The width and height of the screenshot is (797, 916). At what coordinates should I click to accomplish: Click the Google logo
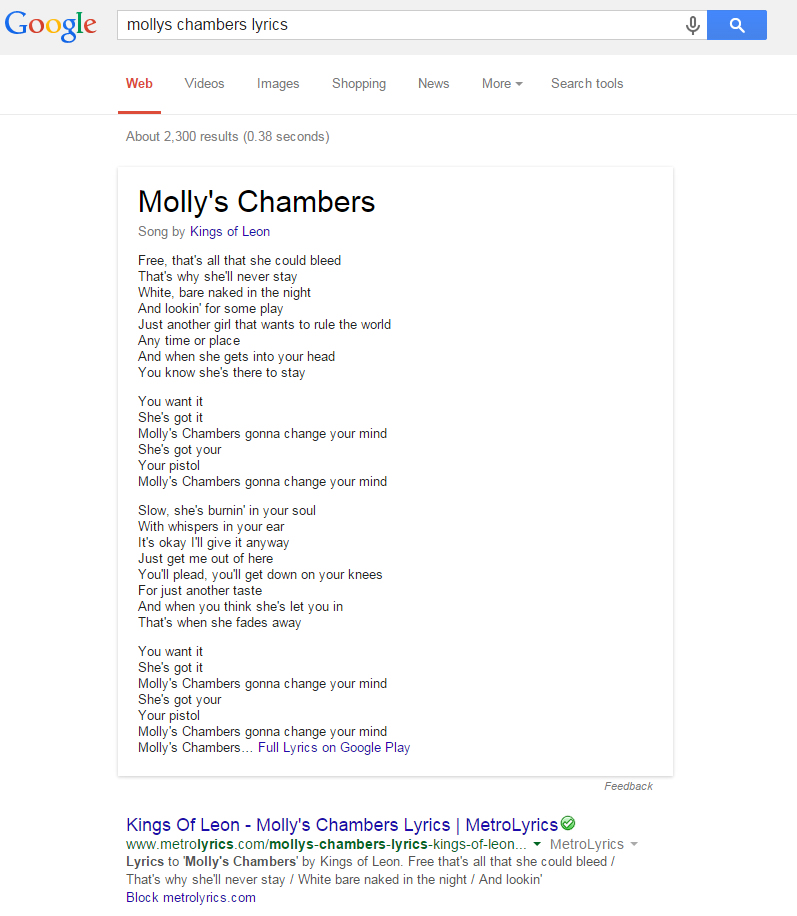50,26
